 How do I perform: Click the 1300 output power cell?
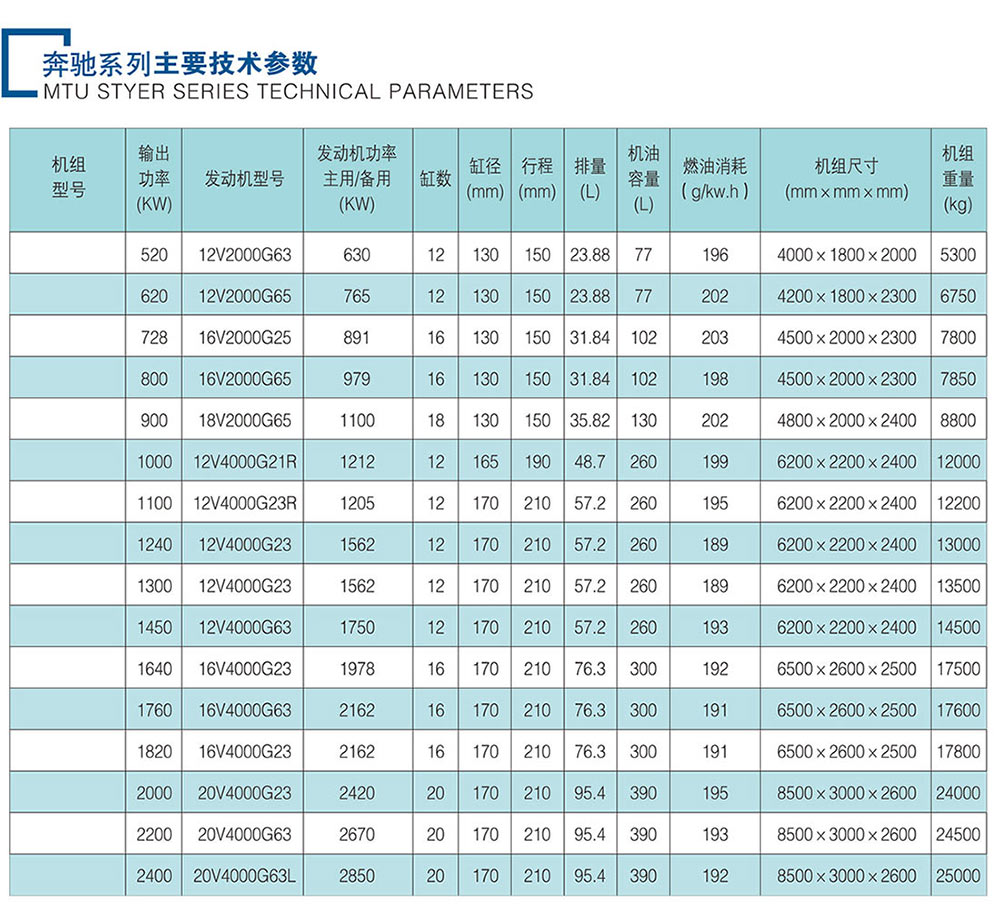(154, 586)
